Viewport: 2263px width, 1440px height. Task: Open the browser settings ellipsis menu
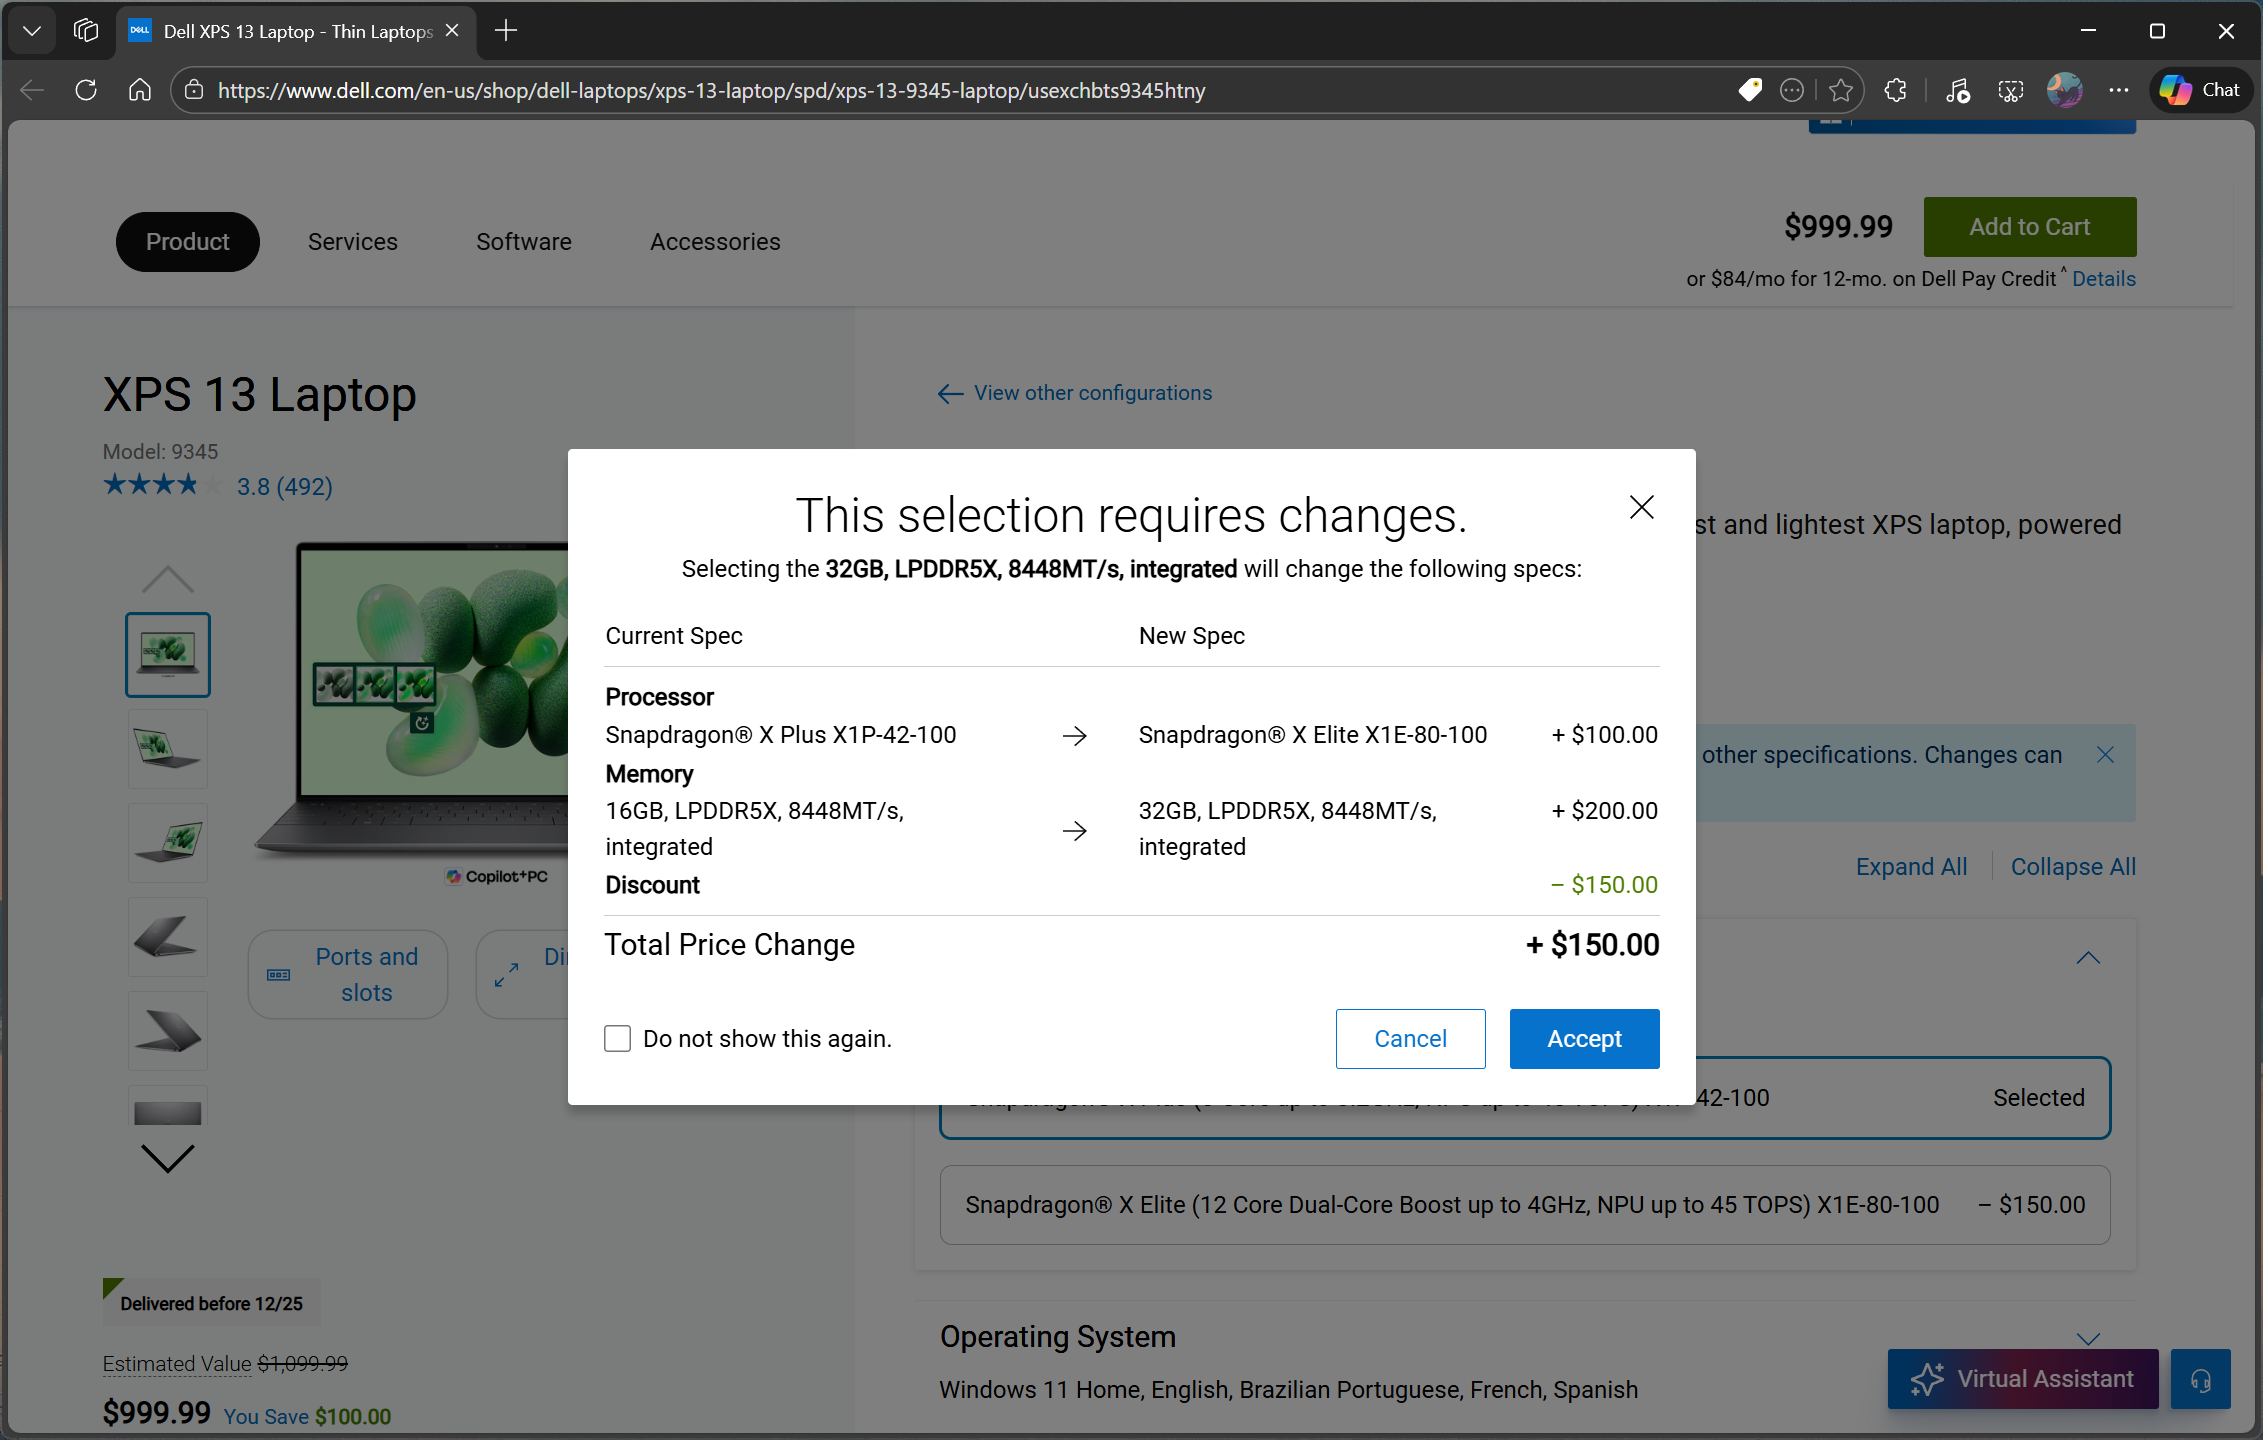(2120, 90)
